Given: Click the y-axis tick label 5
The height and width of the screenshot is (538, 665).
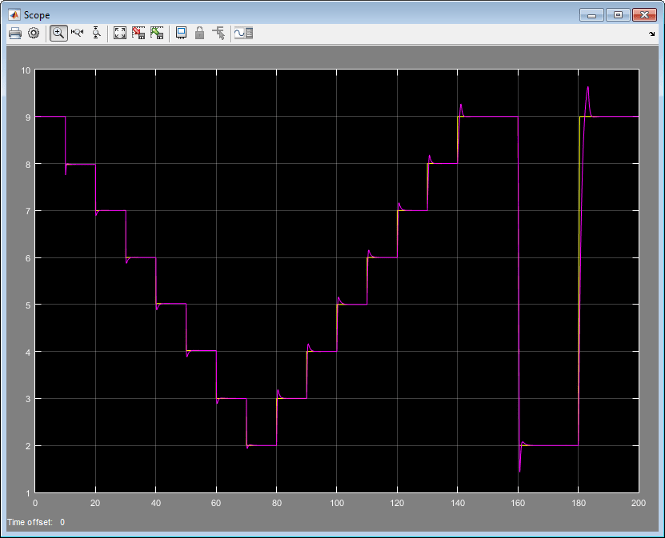Looking at the screenshot, I should 28,305.
